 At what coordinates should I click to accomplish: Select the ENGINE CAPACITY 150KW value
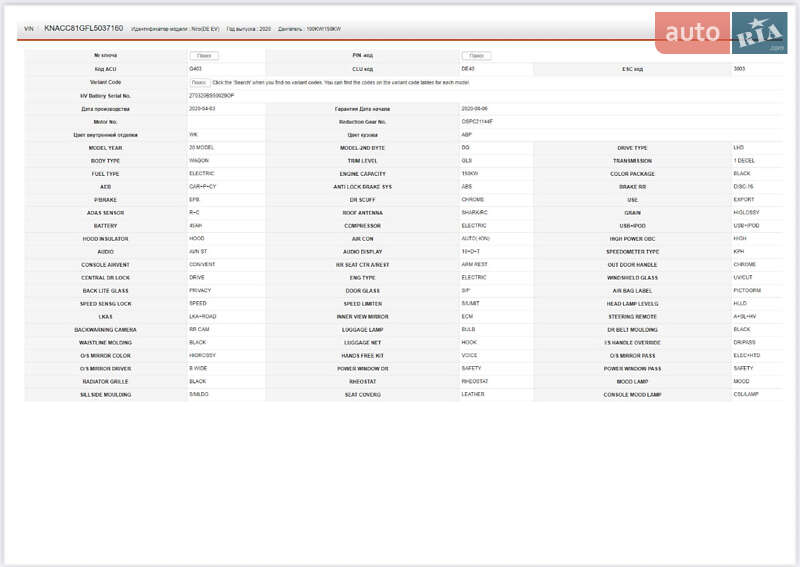point(470,173)
